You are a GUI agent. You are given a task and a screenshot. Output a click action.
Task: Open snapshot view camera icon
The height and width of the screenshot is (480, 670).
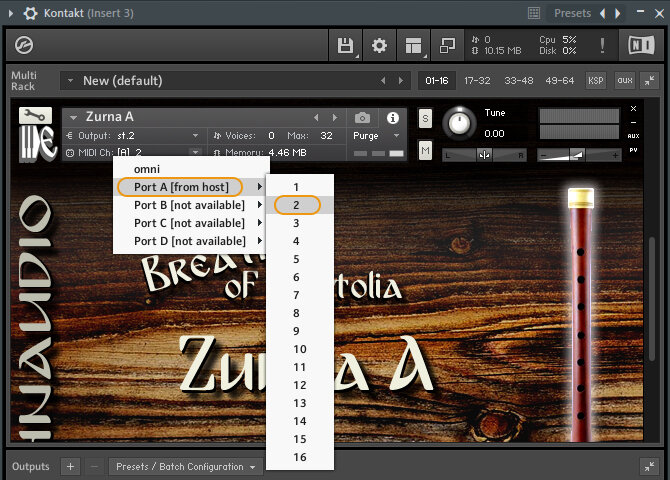point(362,118)
